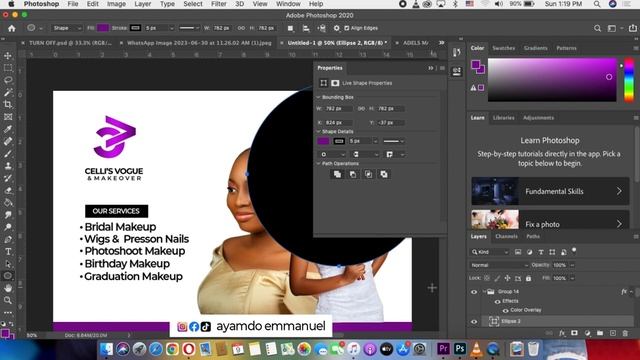Select the Move tool
This screenshot has height=360, width=640.
coord(8,56)
